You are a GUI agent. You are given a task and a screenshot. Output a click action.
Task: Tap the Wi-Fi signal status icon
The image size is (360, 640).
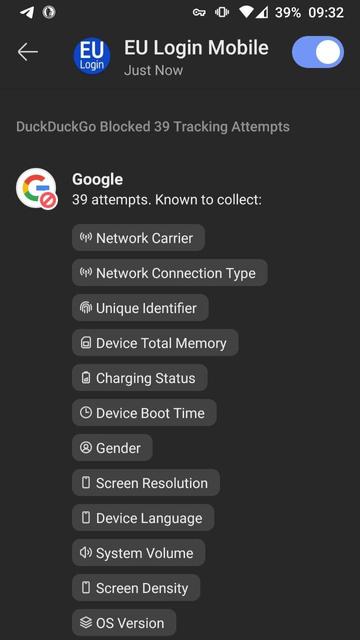click(x=247, y=12)
